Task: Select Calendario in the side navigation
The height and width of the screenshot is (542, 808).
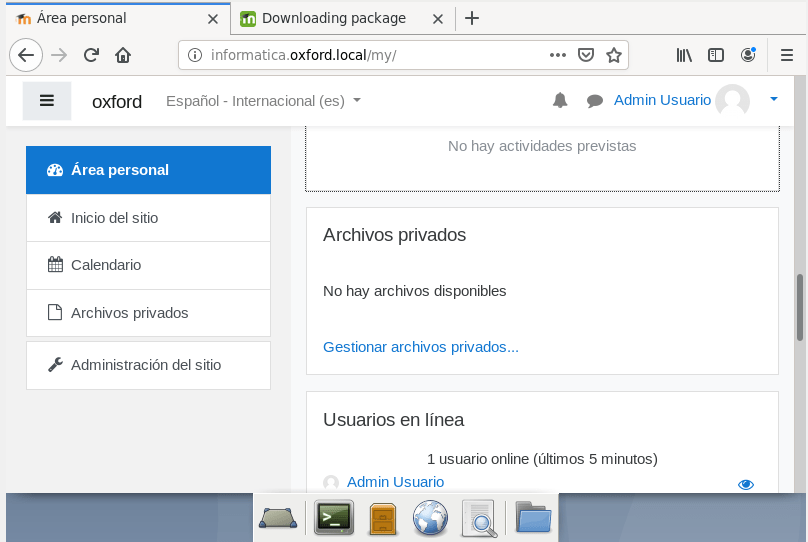Action: pos(106,265)
